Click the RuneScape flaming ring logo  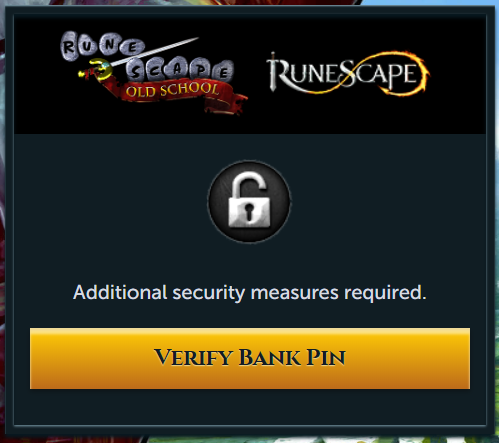(348, 73)
